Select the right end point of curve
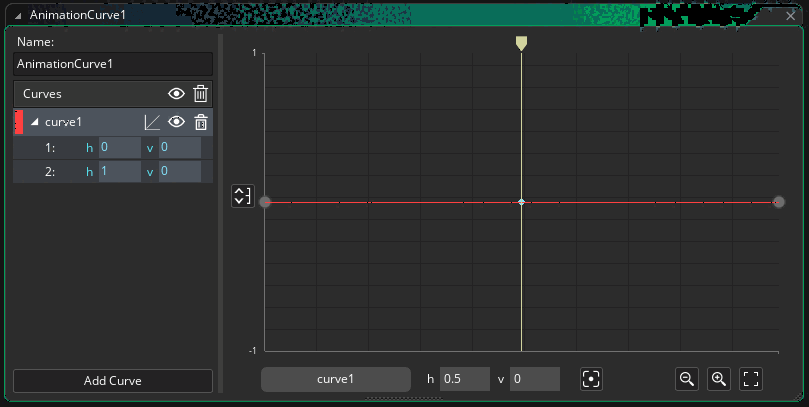The image size is (809, 407). click(x=779, y=202)
